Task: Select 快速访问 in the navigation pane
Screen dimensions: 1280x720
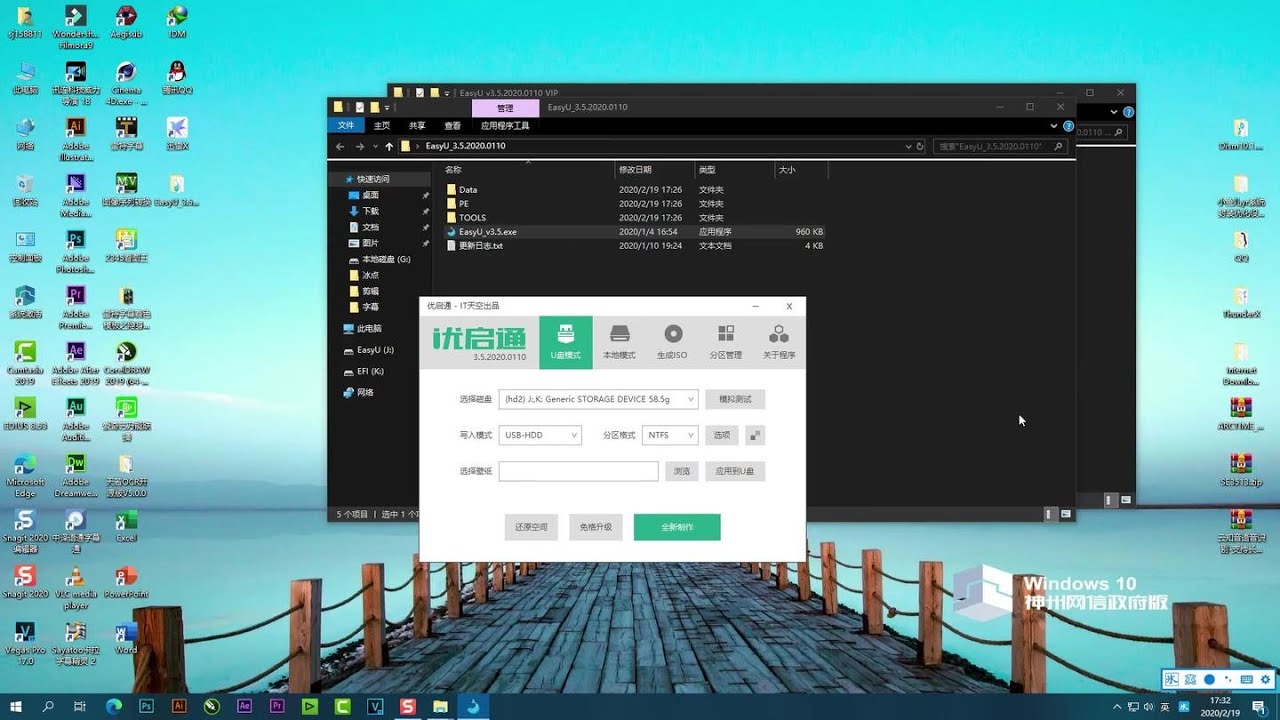Action: pos(374,179)
